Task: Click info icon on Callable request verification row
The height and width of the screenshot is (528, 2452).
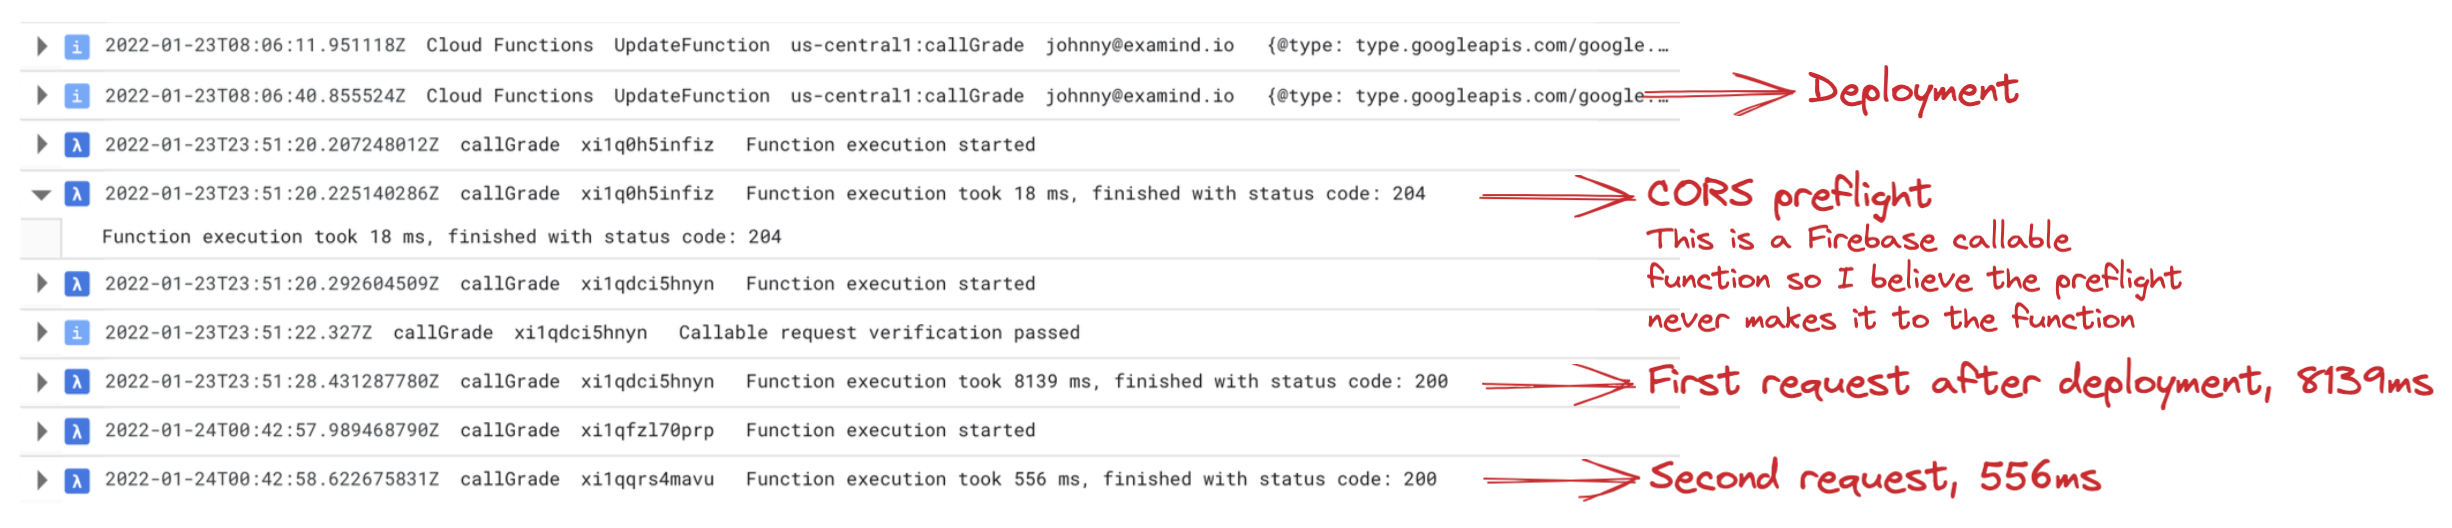Action: click(x=77, y=333)
